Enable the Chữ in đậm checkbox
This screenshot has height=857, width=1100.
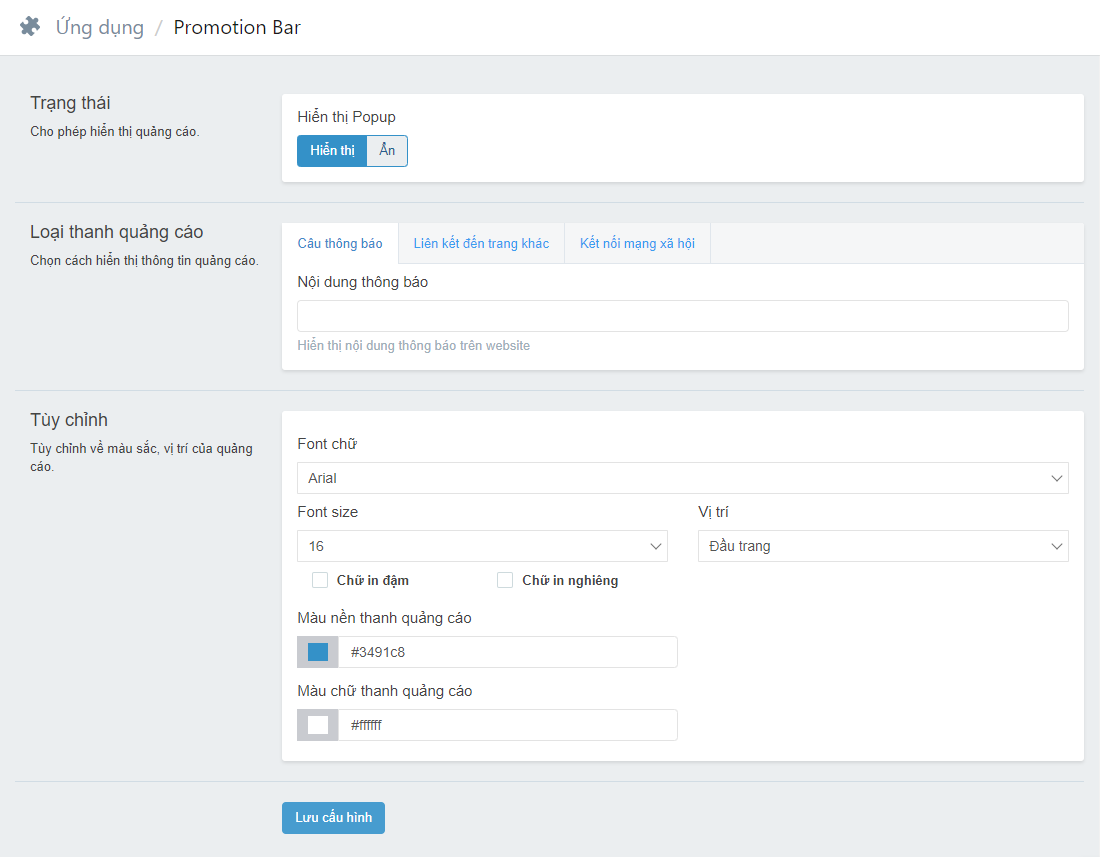point(320,580)
